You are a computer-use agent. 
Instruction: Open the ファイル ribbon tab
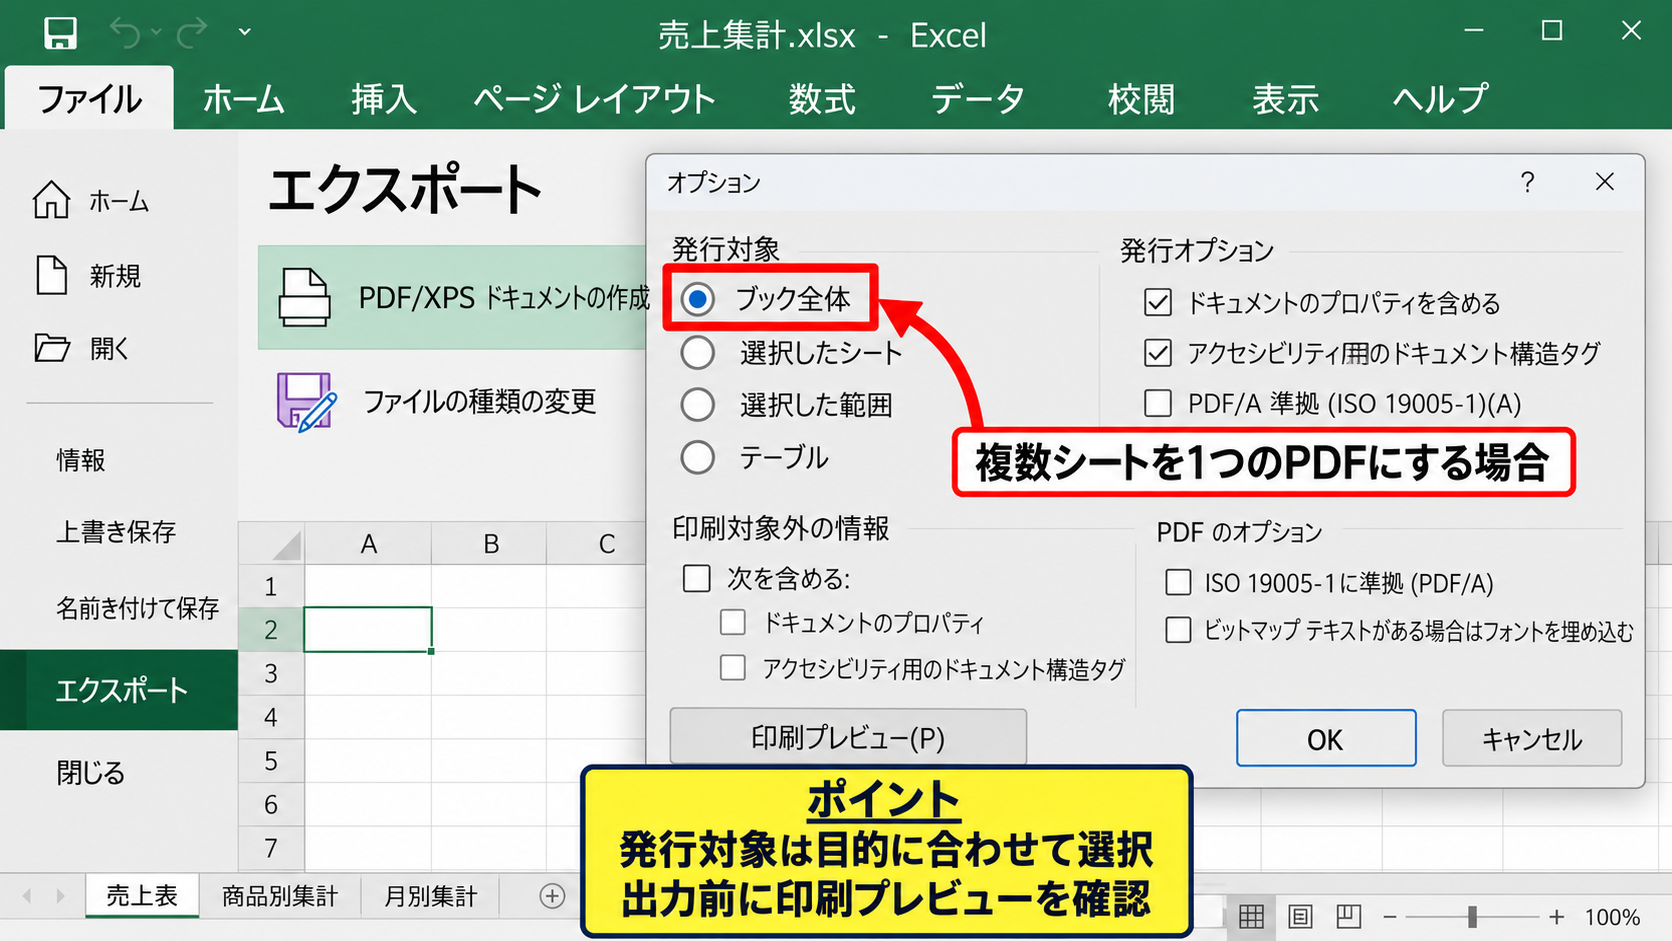coord(89,99)
